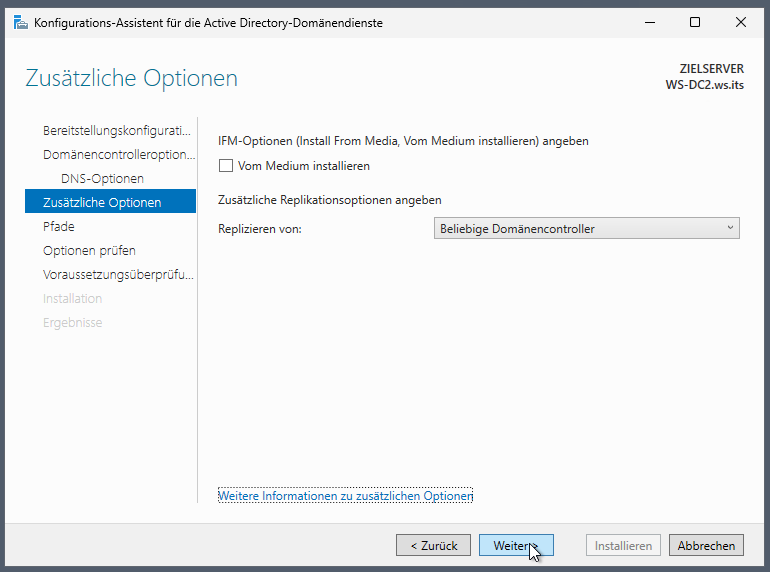Viewport: 770px width, 572px height.
Task: Click the Zurück button
Action: click(x=433, y=545)
